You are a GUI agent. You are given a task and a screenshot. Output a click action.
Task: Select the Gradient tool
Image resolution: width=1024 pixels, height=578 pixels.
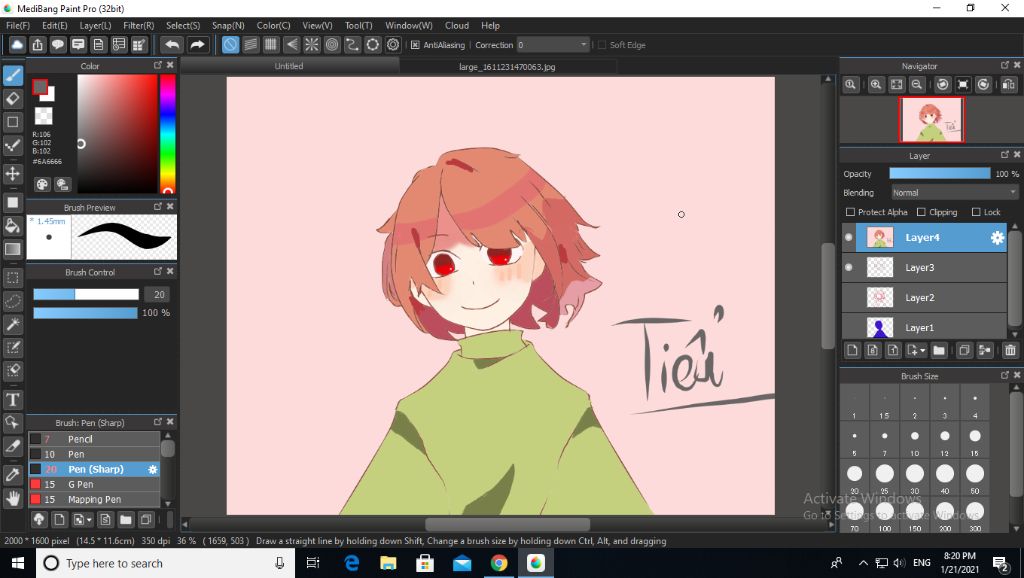12,249
